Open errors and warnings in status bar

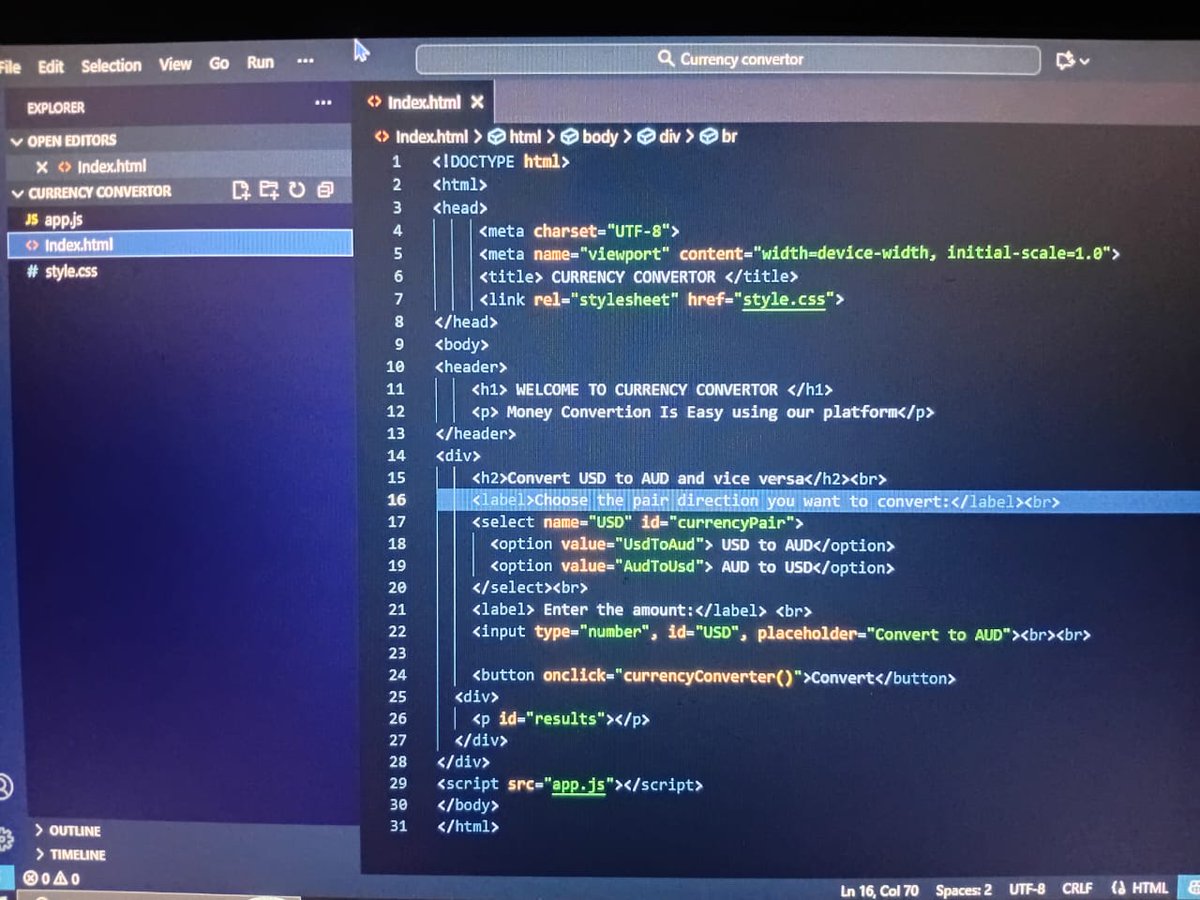[52, 879]
